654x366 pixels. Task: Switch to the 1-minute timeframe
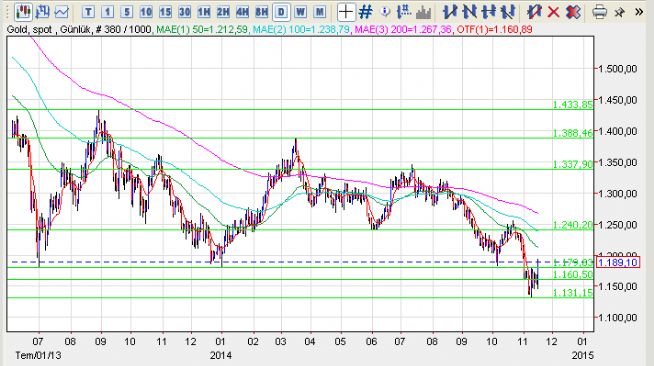(107, 12)
